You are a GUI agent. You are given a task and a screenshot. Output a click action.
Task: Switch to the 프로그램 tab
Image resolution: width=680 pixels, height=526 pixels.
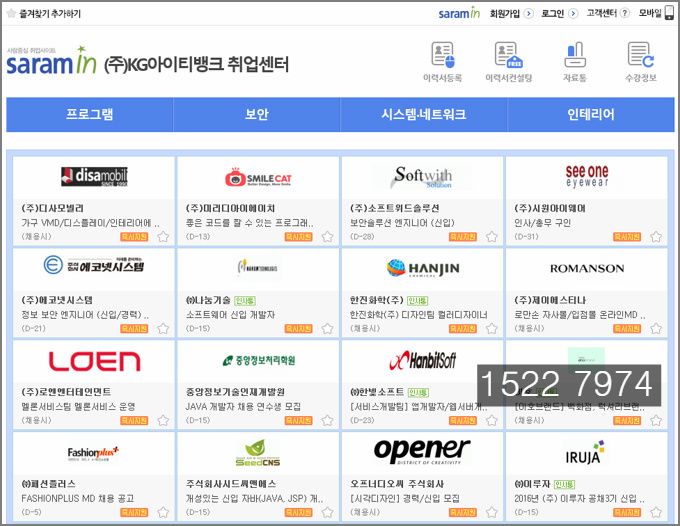tap(90, 114)
